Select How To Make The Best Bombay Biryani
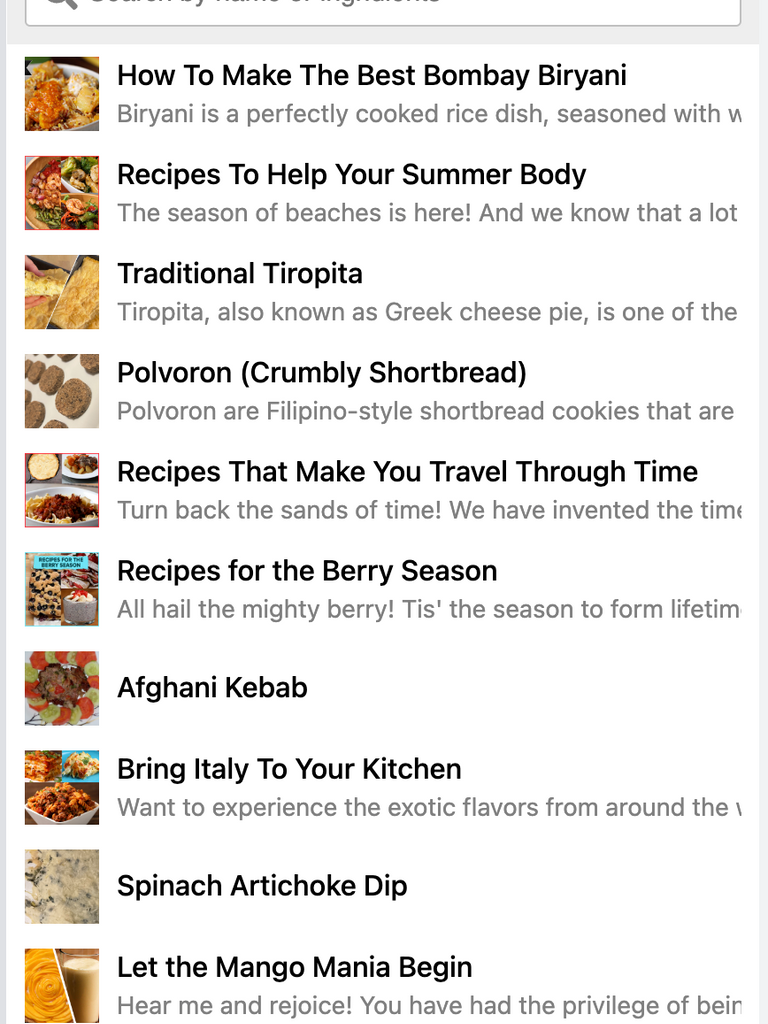This screenshot has width=768, height=1024. [372, 75]
